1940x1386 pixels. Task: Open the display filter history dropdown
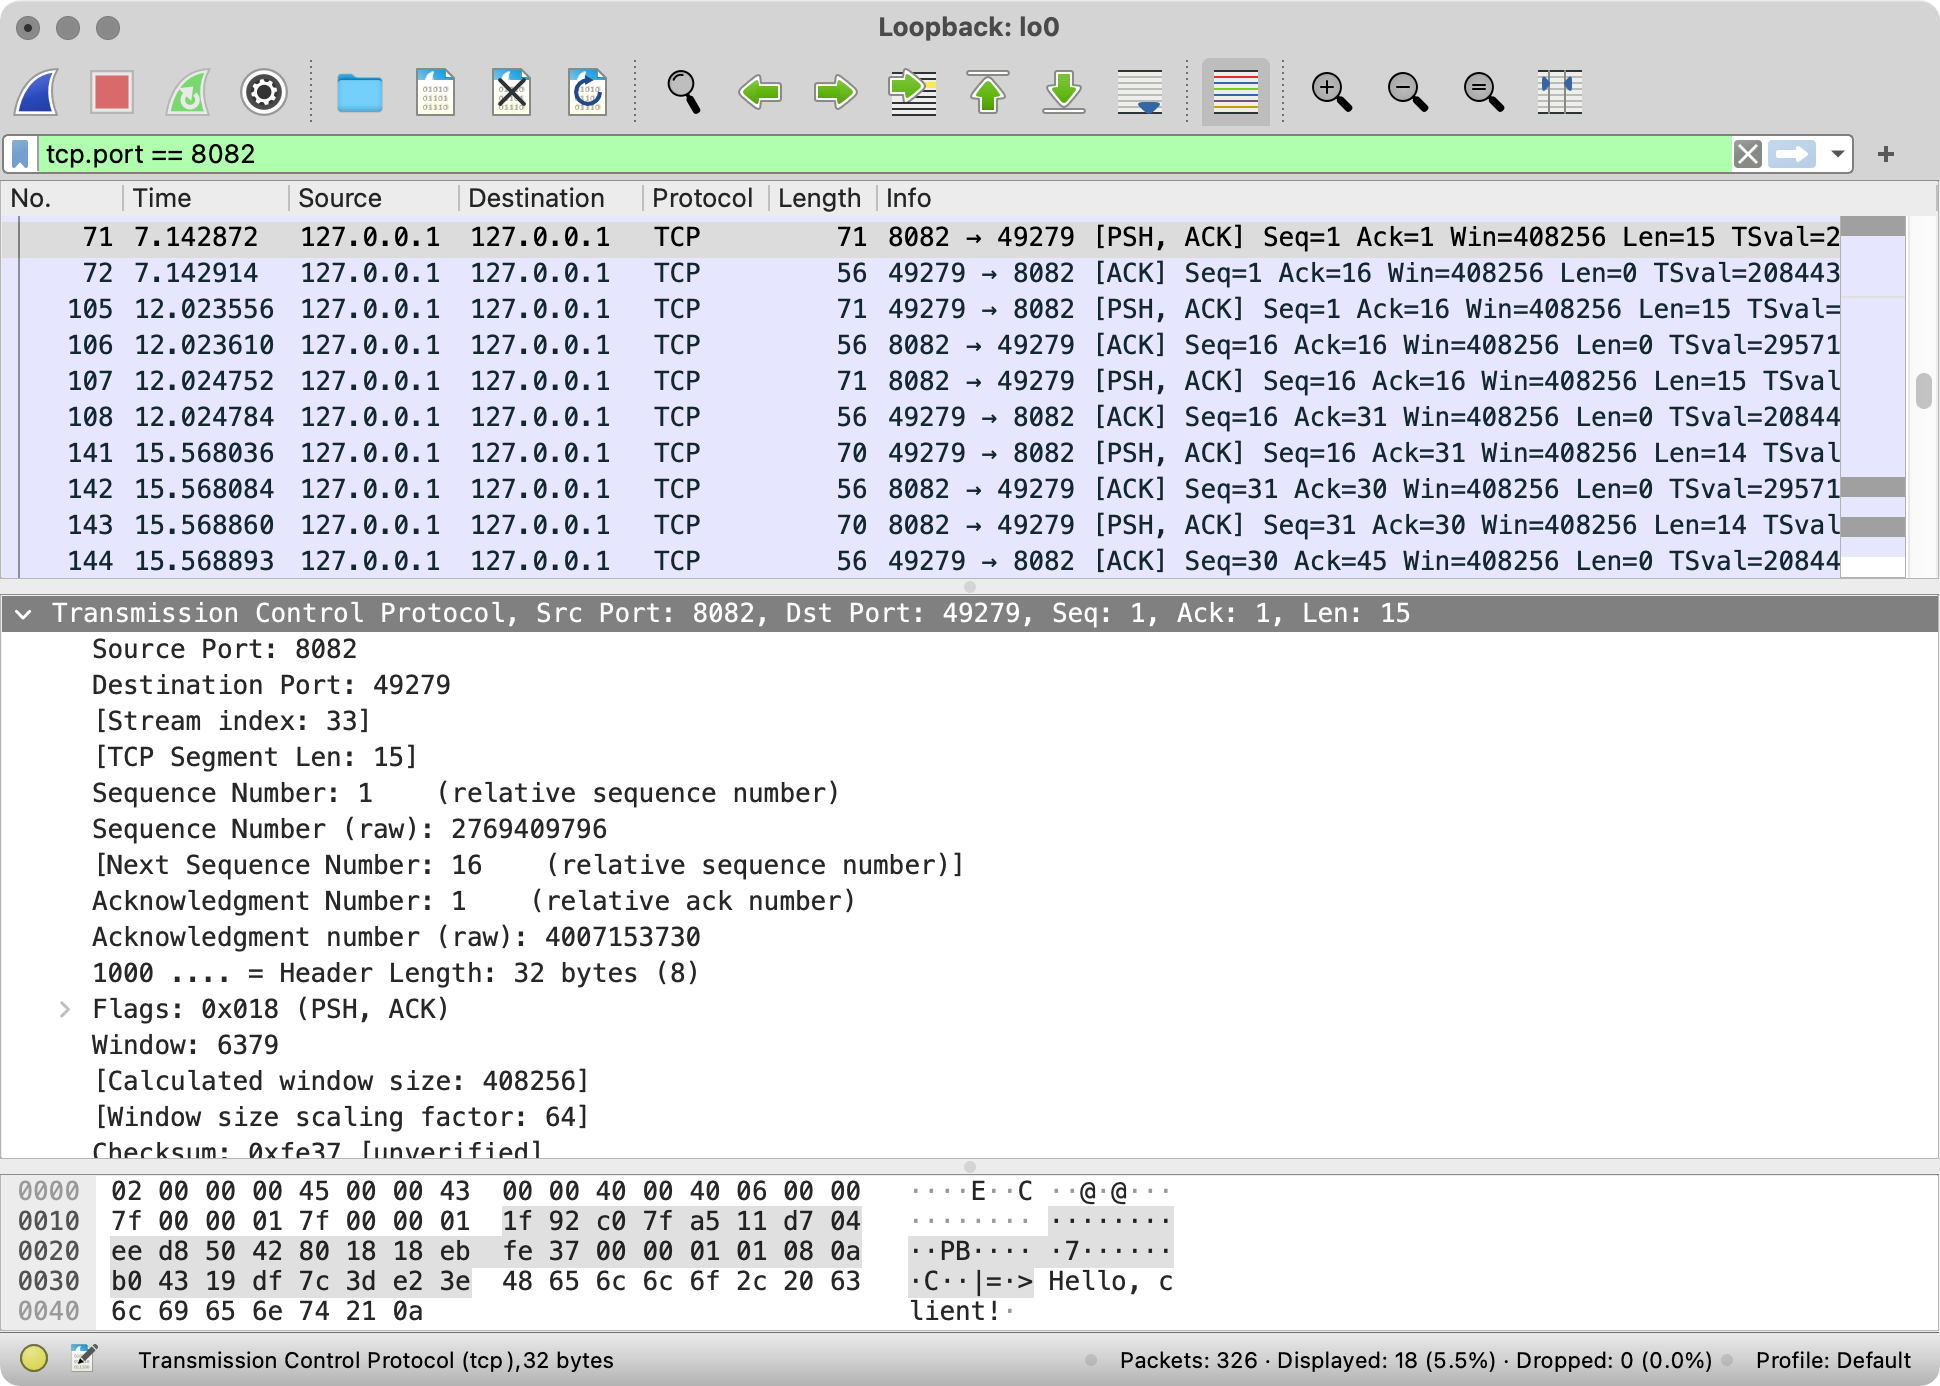pyautogui.click(x=1837, y=154)
